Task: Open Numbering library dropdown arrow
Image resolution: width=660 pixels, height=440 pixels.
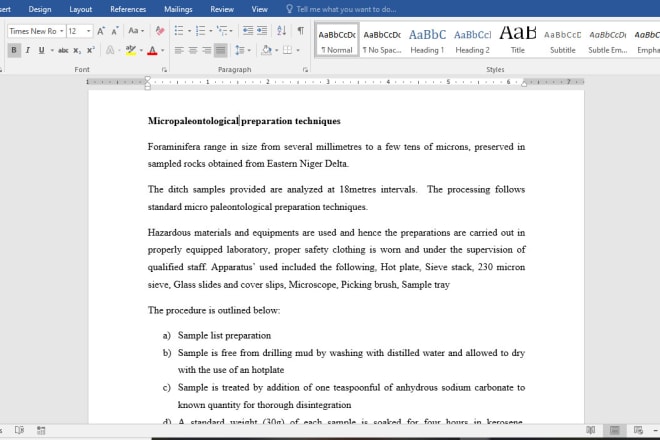Action: point(210,31)
